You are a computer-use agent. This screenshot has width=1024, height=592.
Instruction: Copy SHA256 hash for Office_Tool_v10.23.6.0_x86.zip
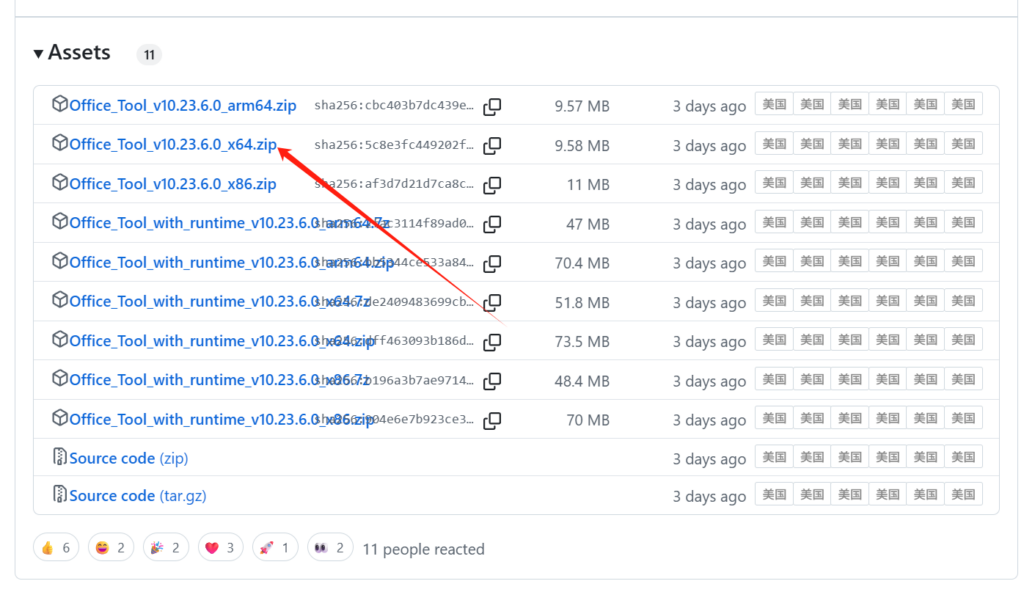coord(492,185)
